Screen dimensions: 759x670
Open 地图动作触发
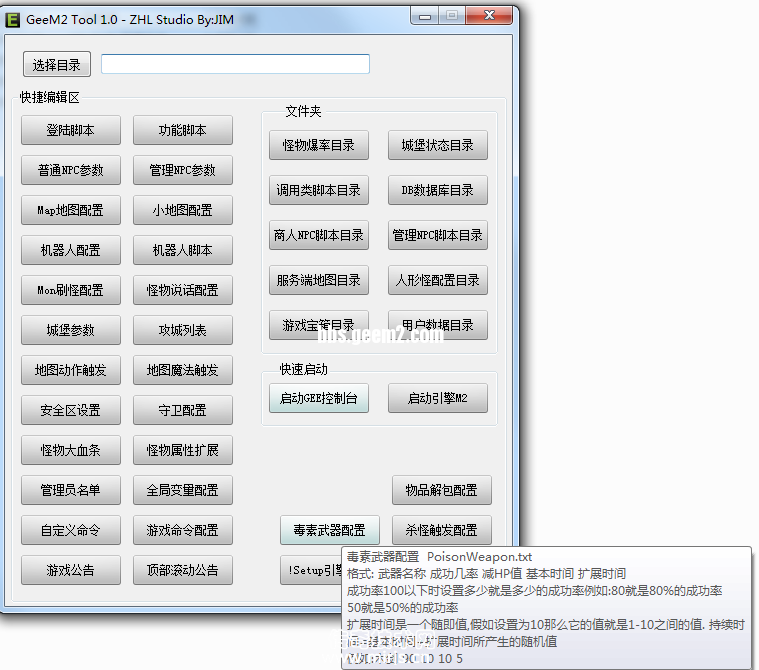[71, 370]
